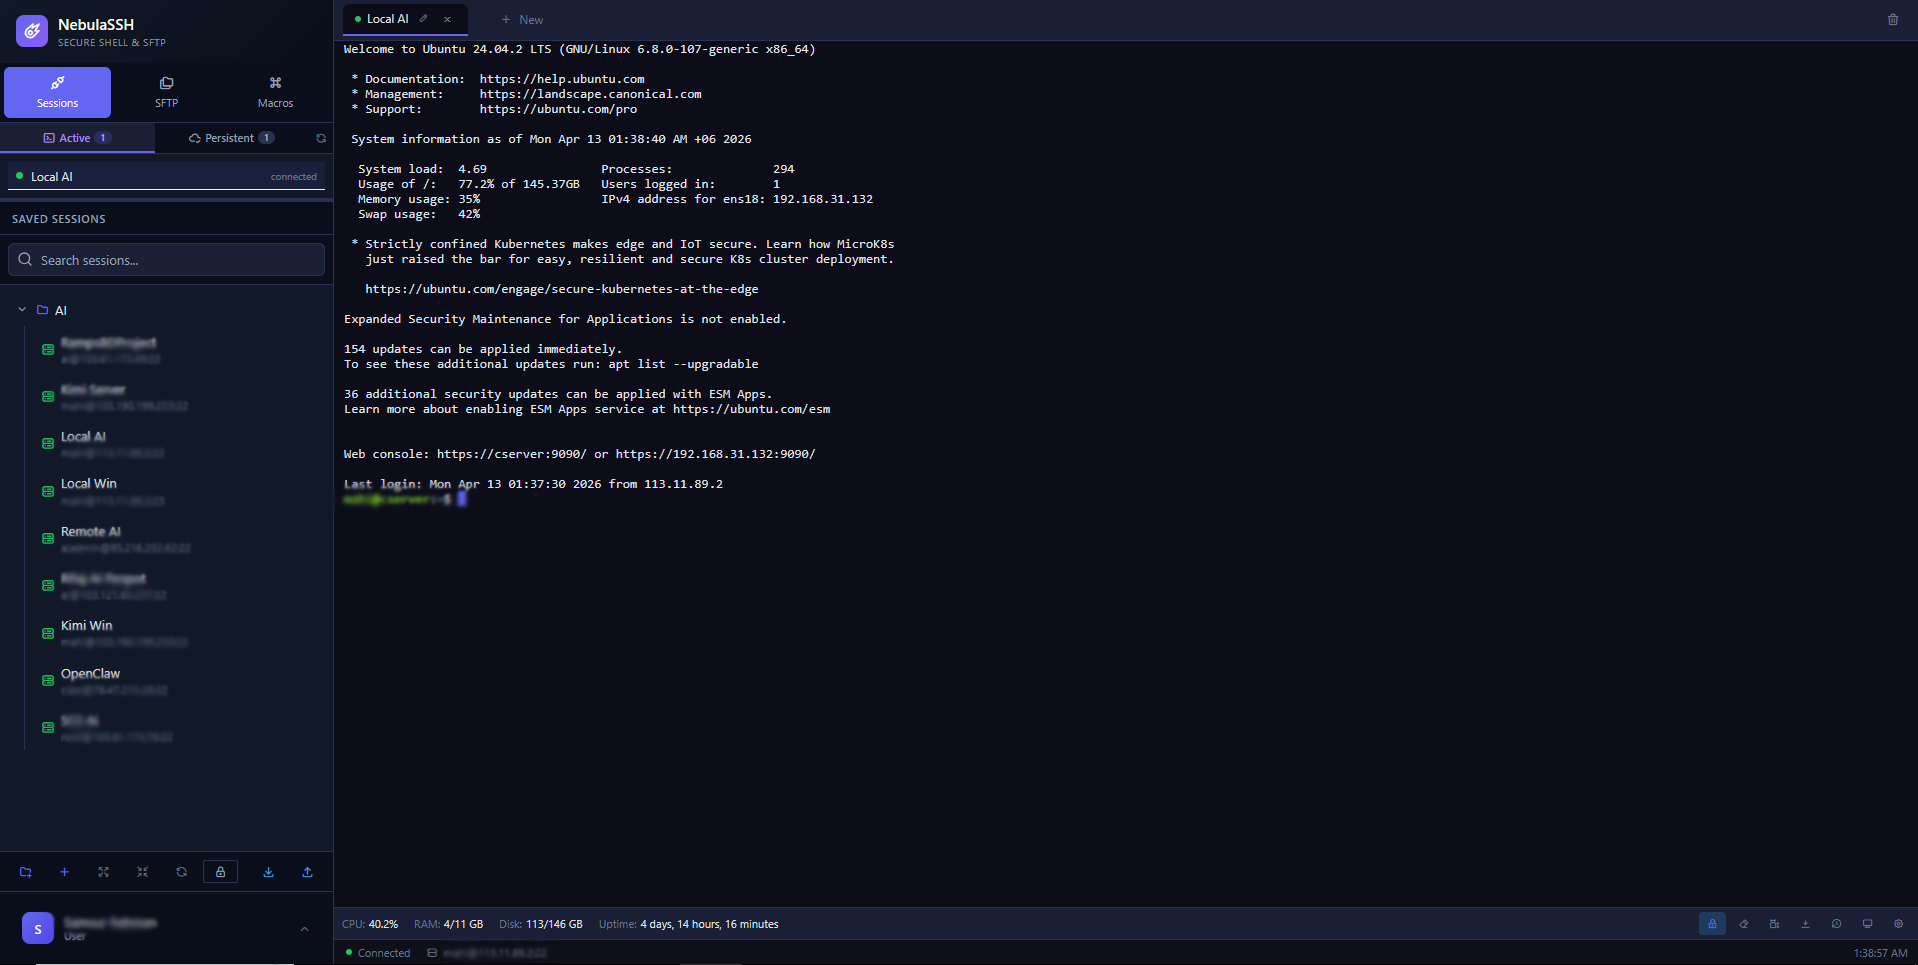Click the server icon beside OpenClaw
Screen dimensions: 1918x965
coord(47,681)
